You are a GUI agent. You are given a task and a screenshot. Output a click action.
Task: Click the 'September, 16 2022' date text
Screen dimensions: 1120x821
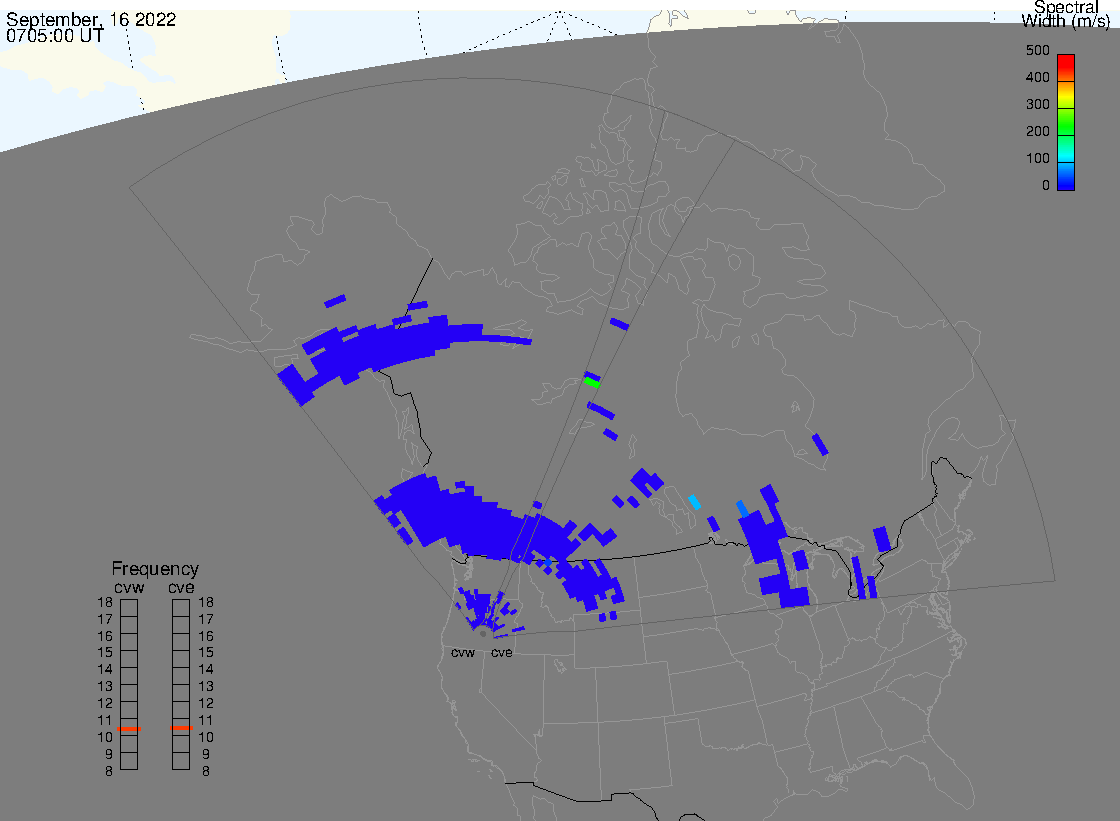91,19
